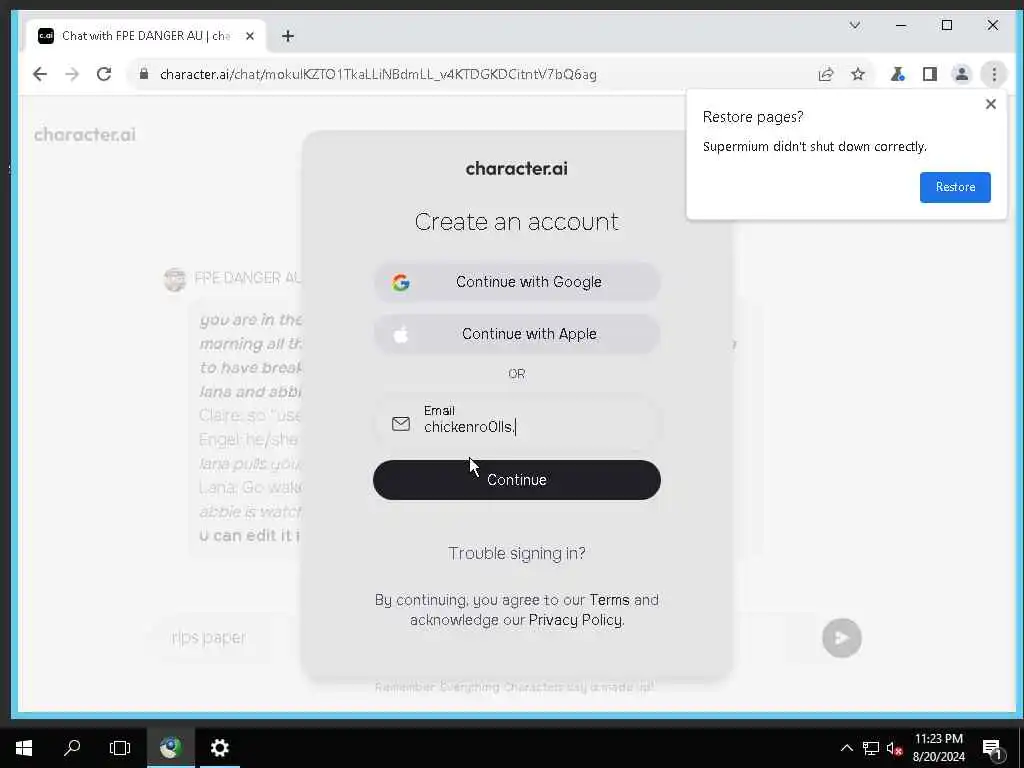This screenshot has width=1024, height=768.
Task: Toggle the browser side panel icon
Action: coord(930,74)
